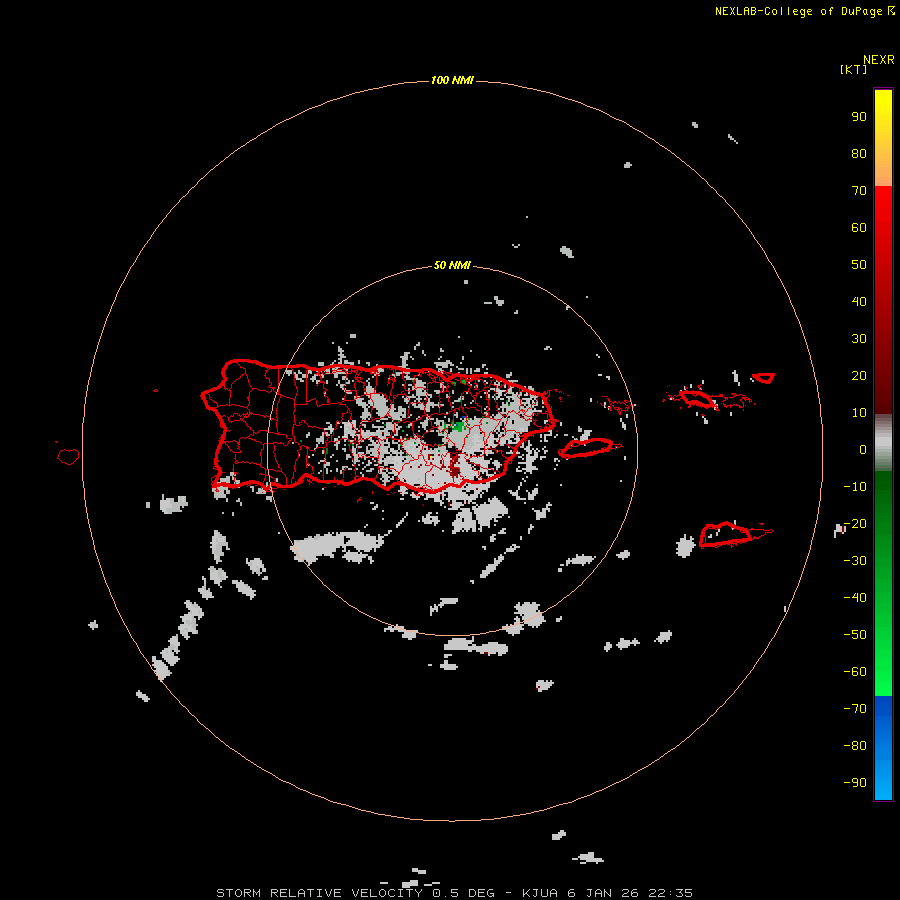Click the gray zero-velocity band on the color bar

point(883,443)
